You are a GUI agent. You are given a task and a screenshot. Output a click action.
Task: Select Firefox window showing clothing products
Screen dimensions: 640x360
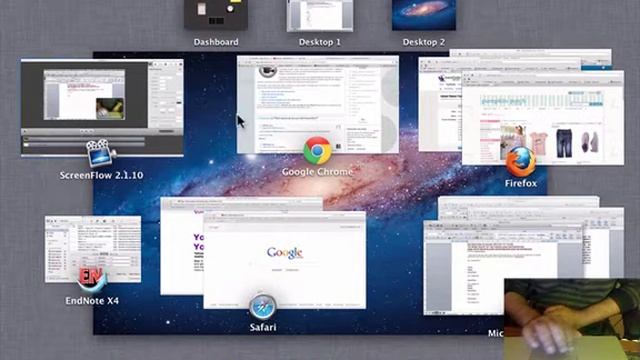(x=543, y=118)
